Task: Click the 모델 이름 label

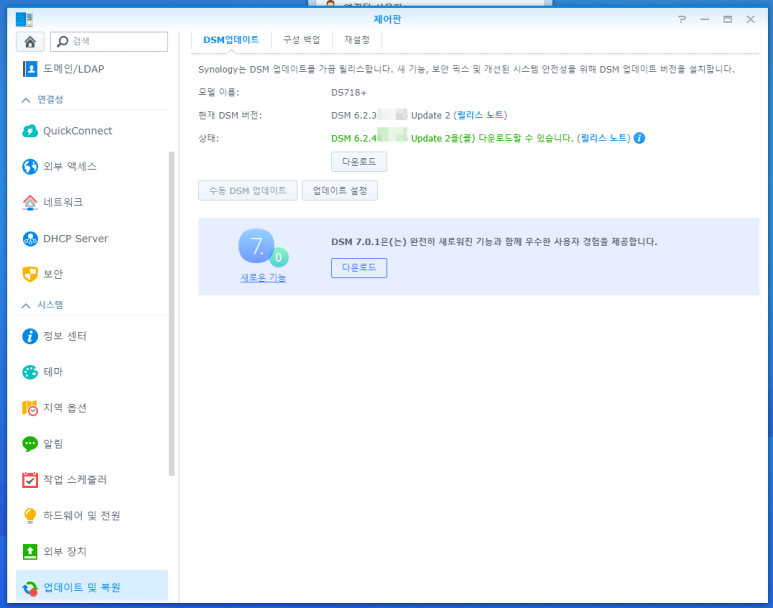Action: 218,92
